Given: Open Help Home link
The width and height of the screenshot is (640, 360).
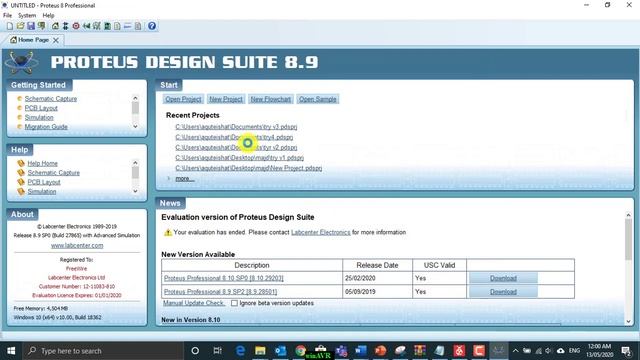Looking at the screenshot, I should (x=42, y=163).
